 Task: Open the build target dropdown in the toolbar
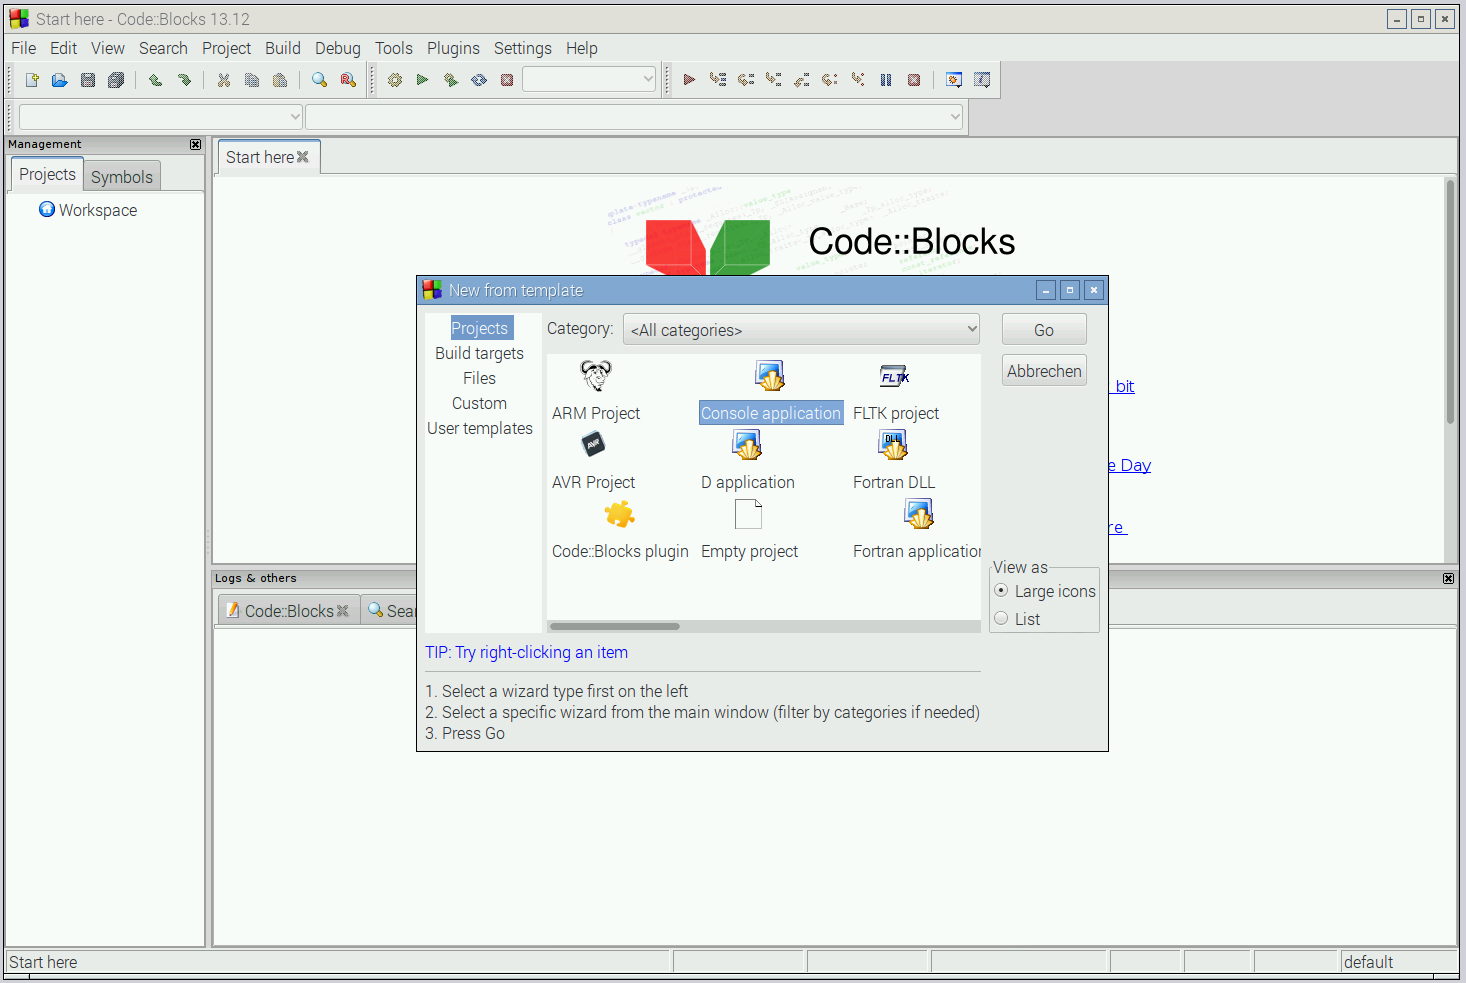point(589,78)
